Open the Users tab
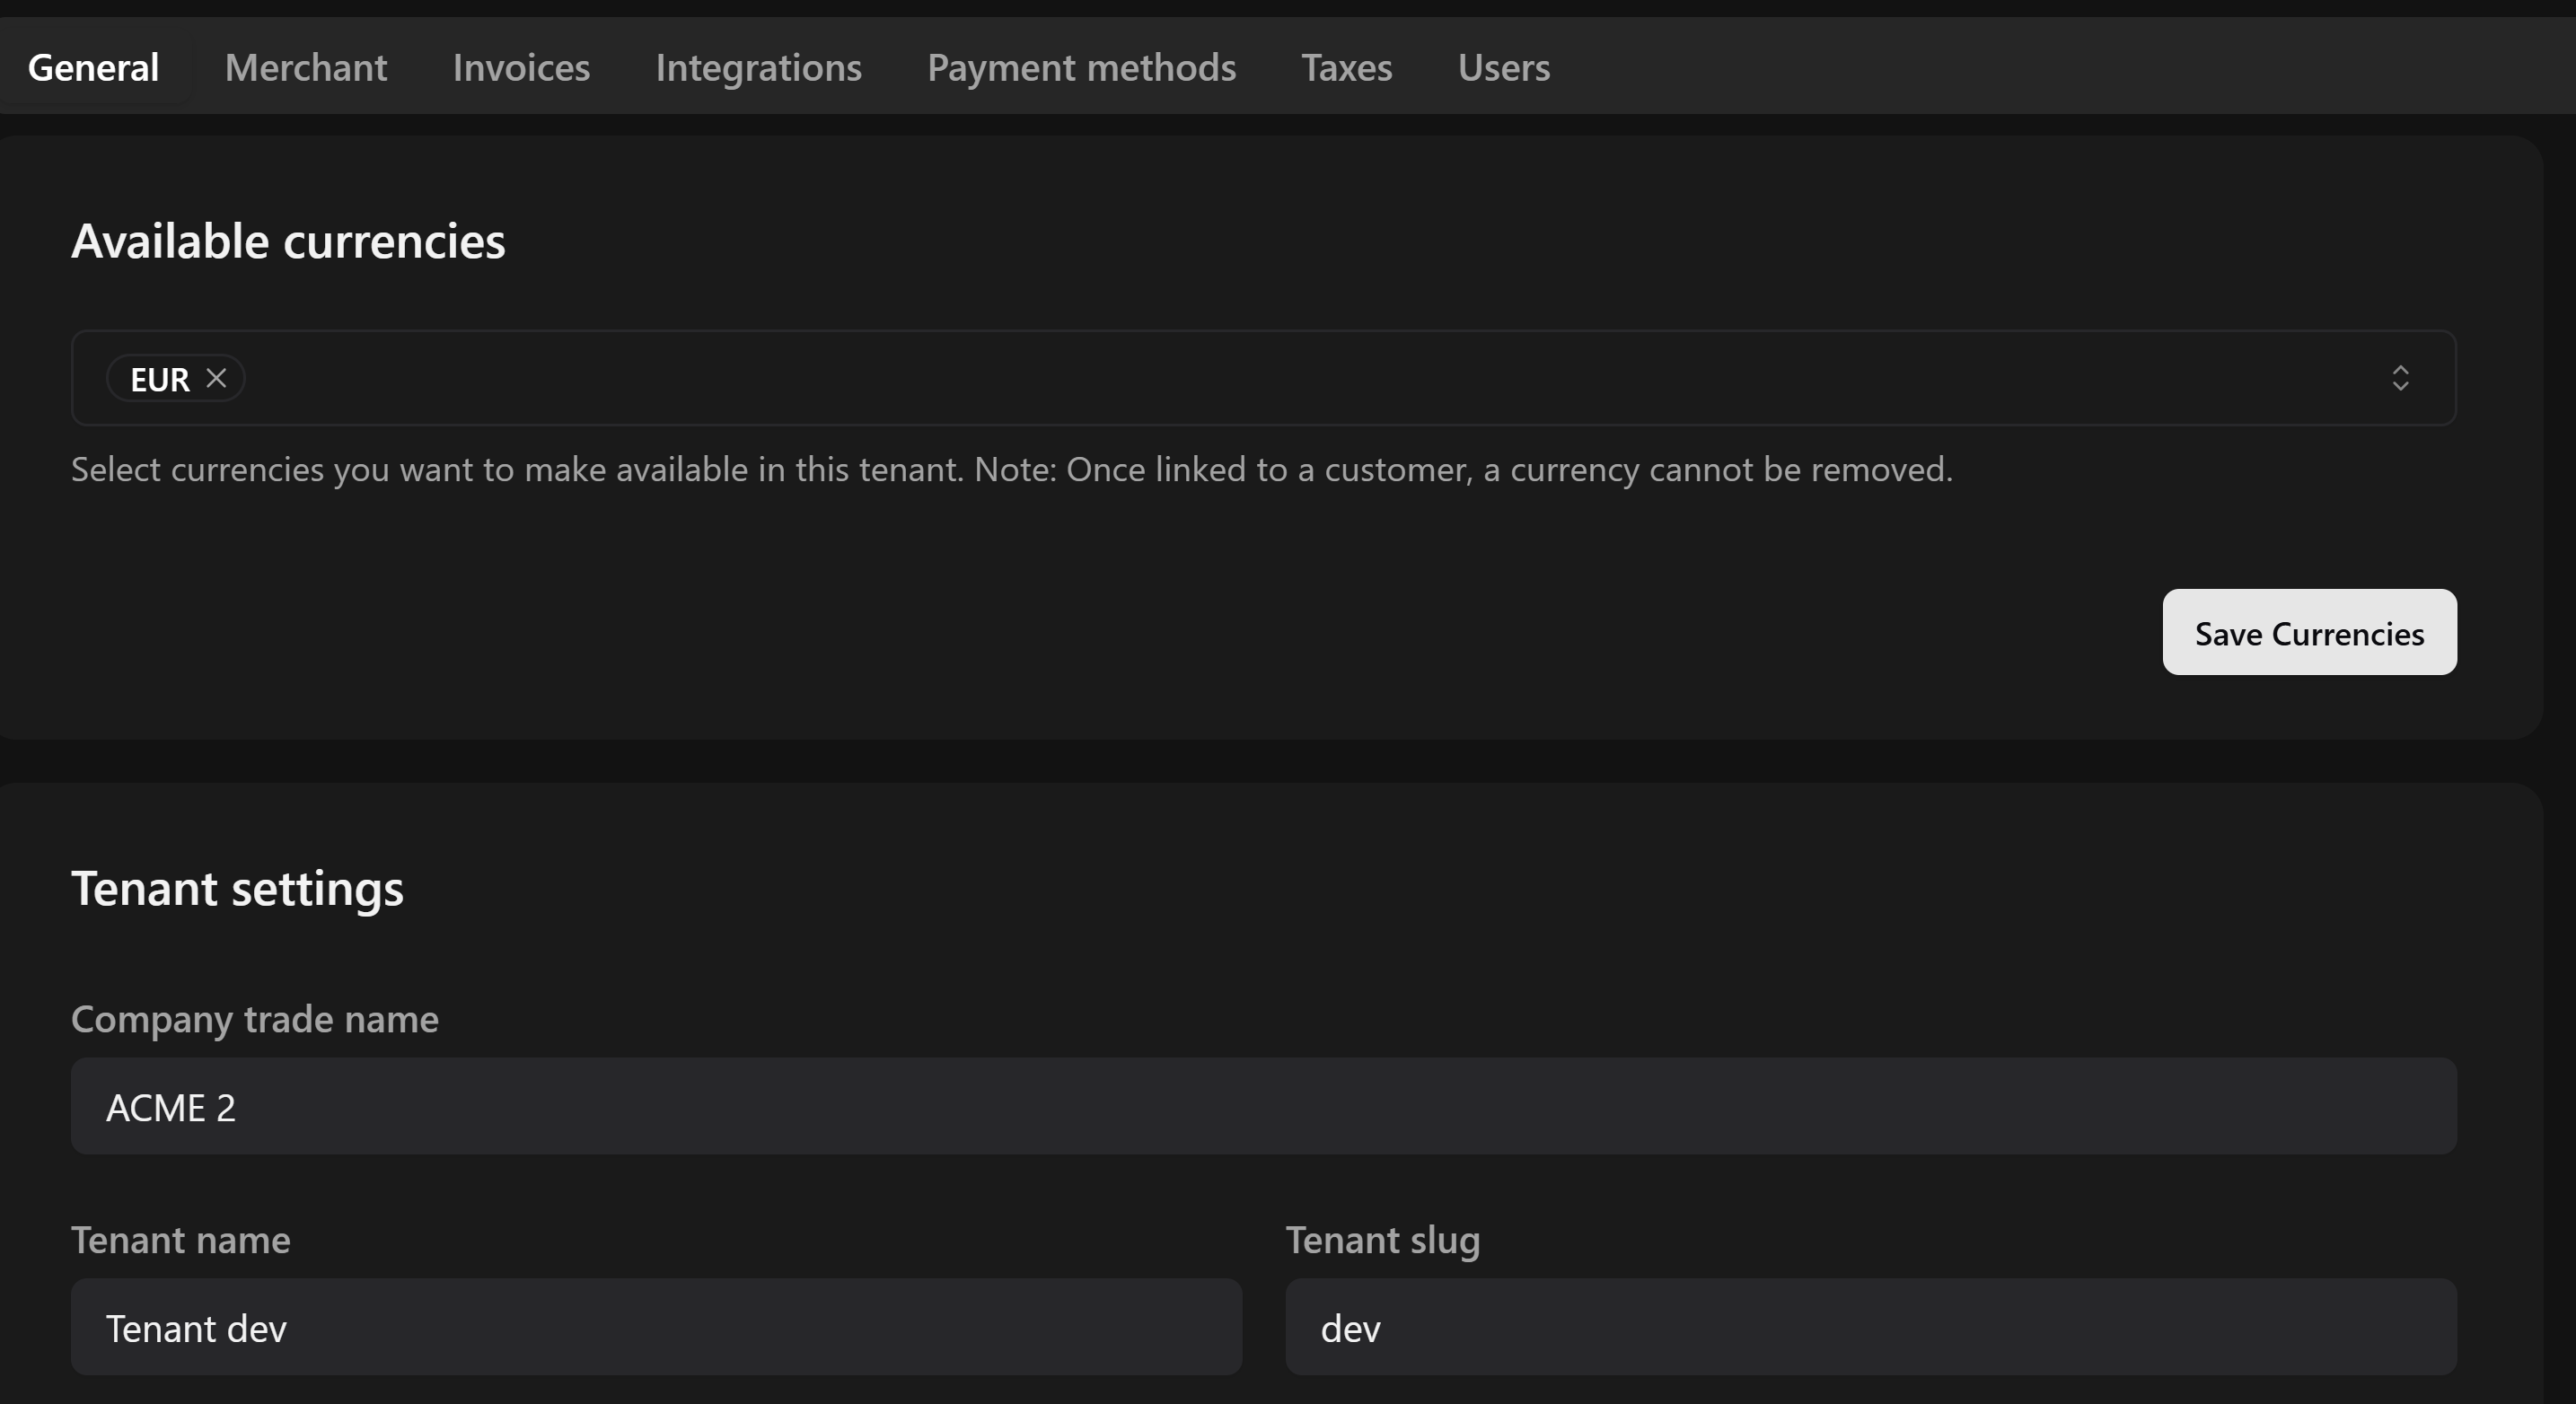Screen dimensions: 2576x1404 (x=1503, y=68)
